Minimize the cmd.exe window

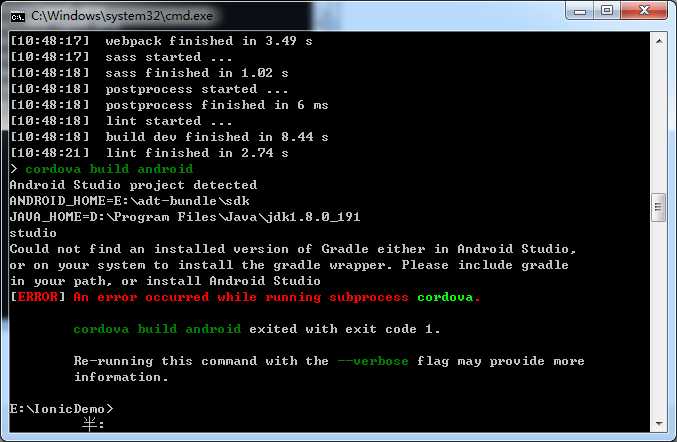(580, 11)
